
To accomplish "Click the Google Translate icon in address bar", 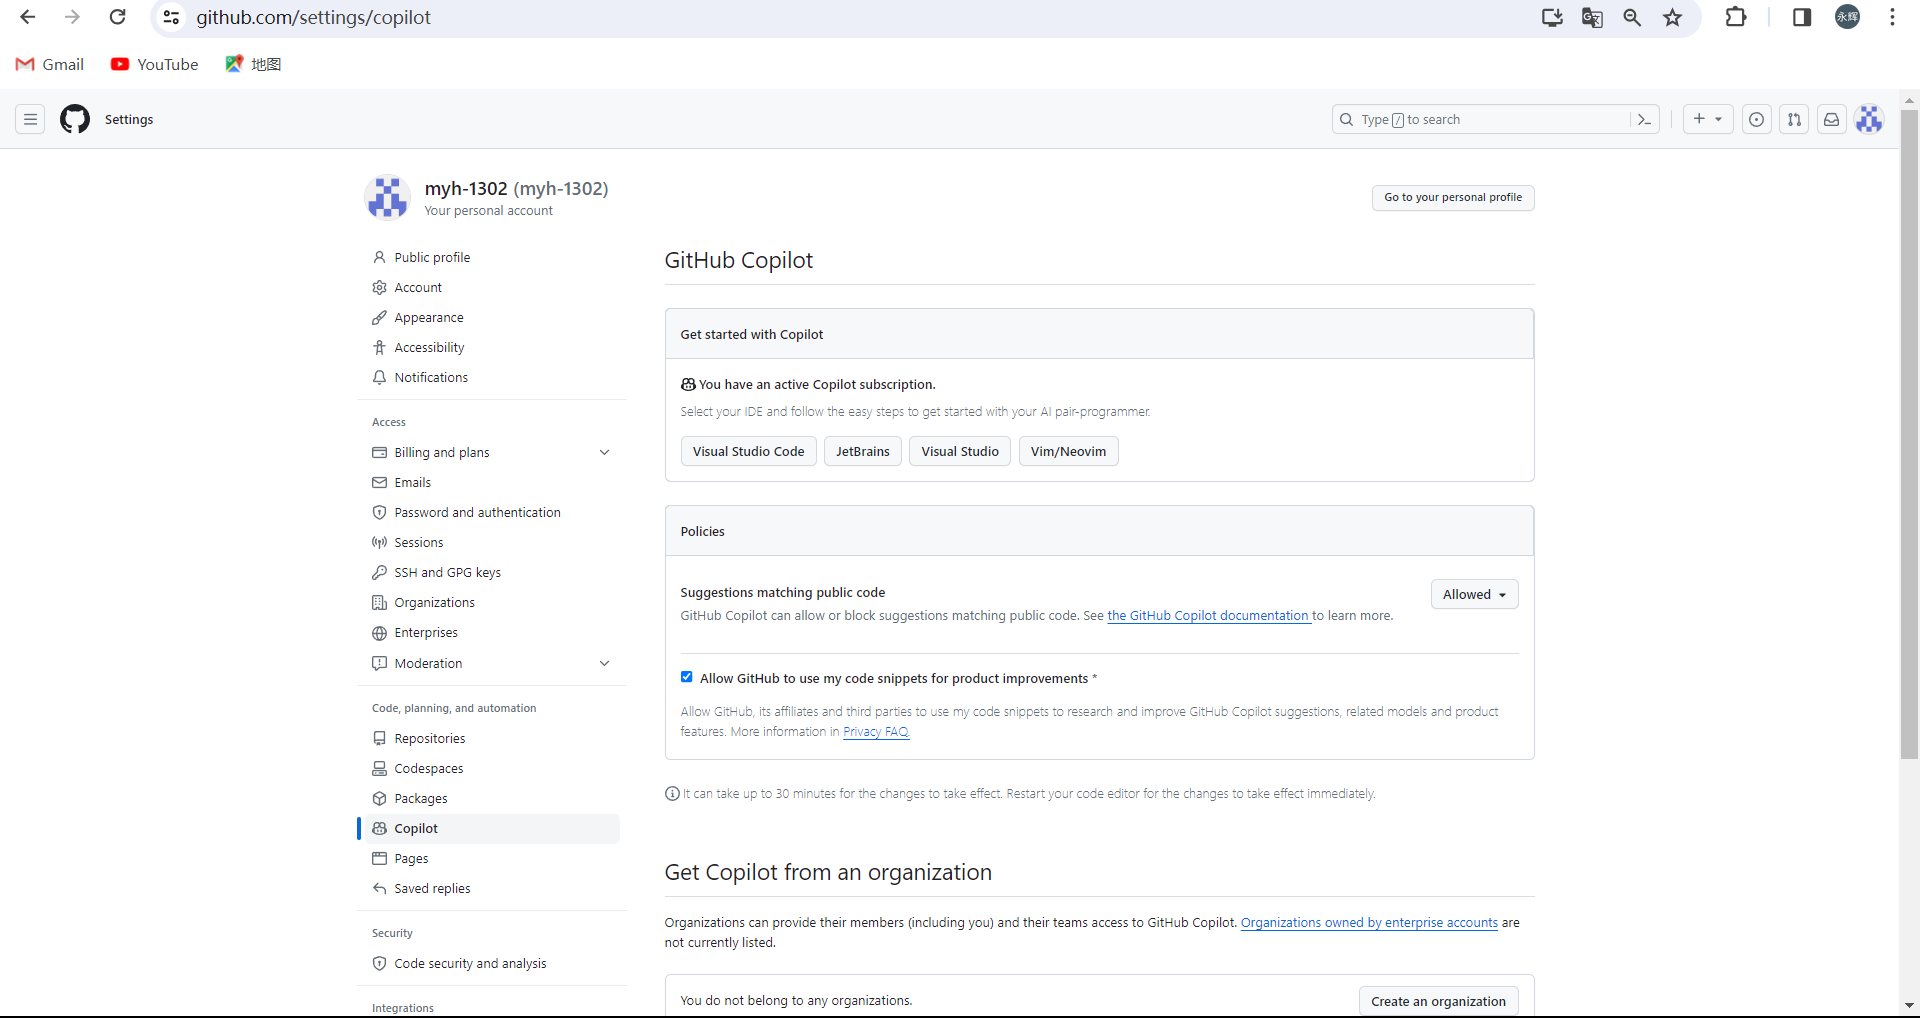I will [x=1592, y=17].
